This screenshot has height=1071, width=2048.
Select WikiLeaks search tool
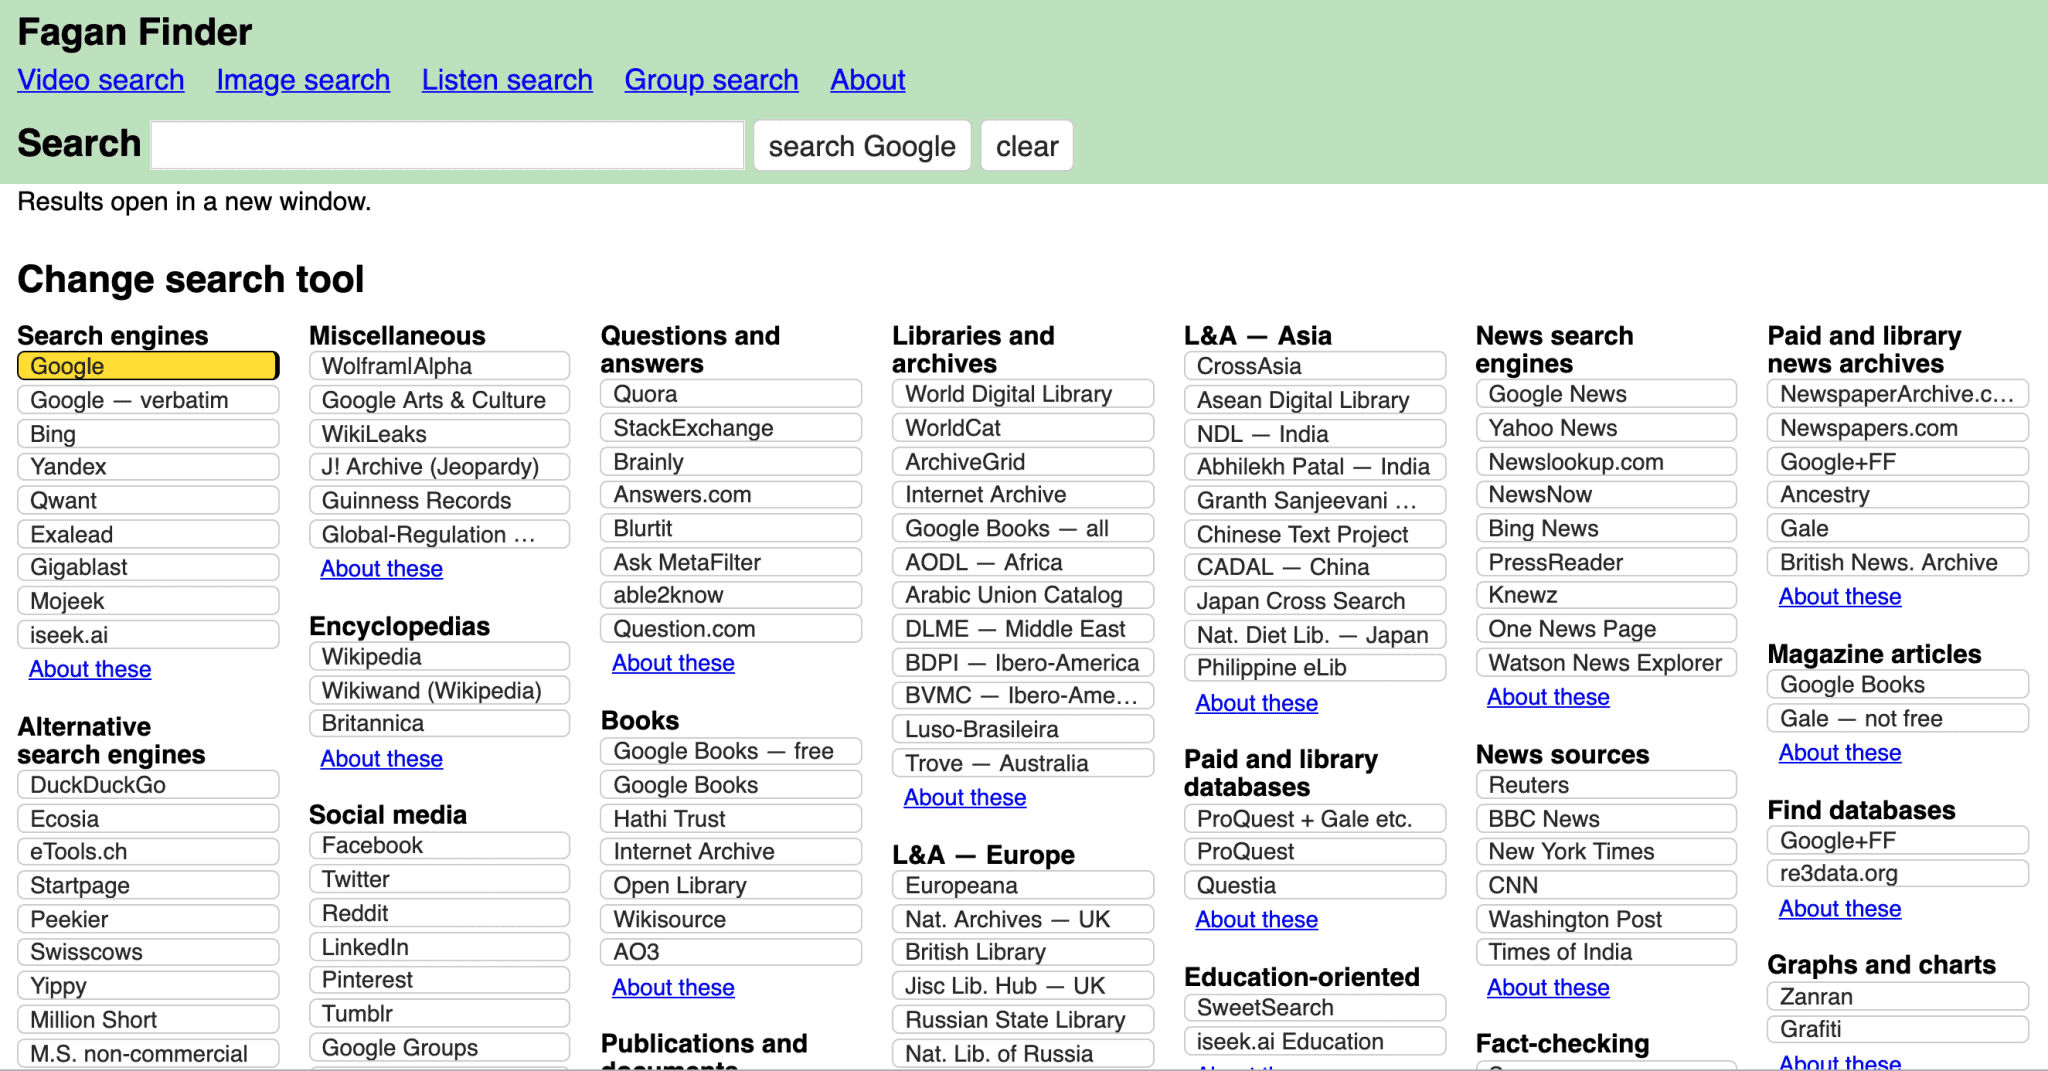pyautogui.click(x=440, y=434)
